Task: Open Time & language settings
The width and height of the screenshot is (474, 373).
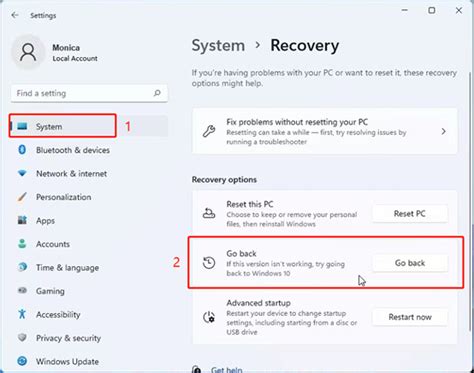Action: (x=89, y=267)
